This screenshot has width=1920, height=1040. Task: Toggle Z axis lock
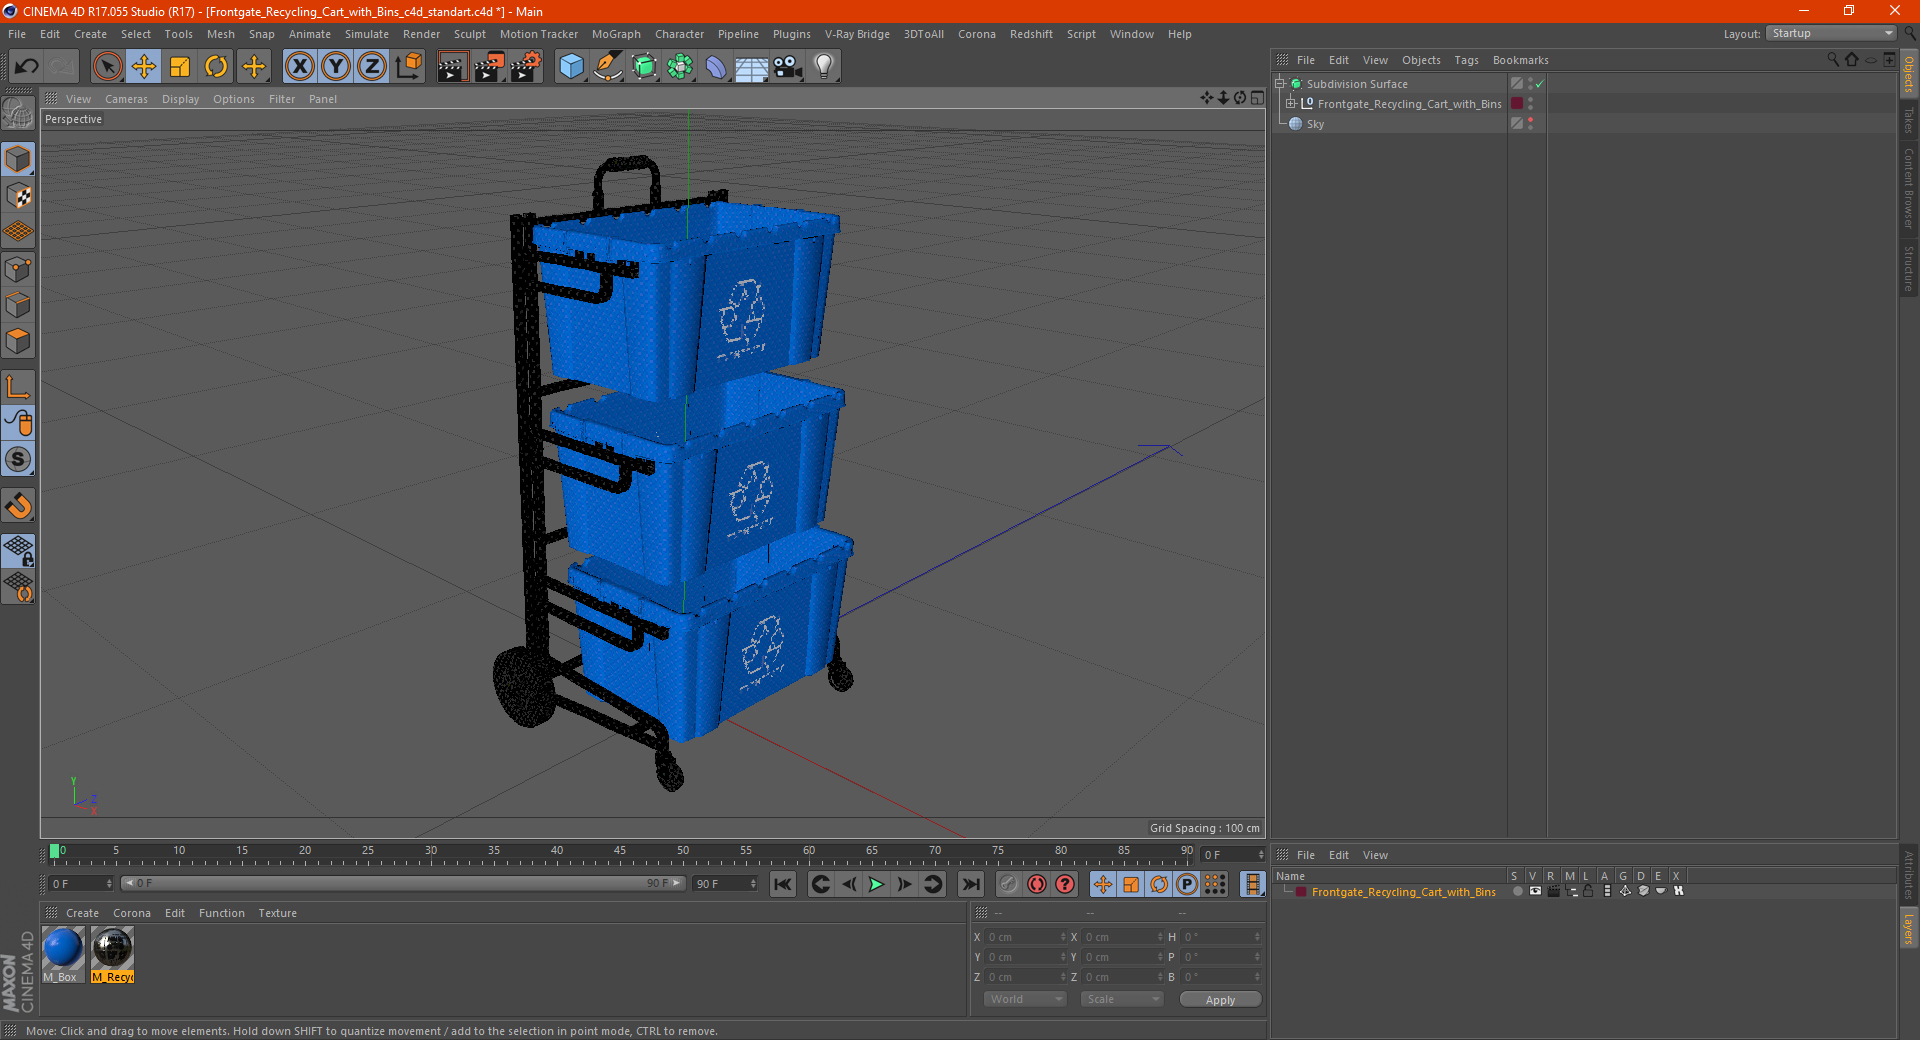click(x=372, y=67)
